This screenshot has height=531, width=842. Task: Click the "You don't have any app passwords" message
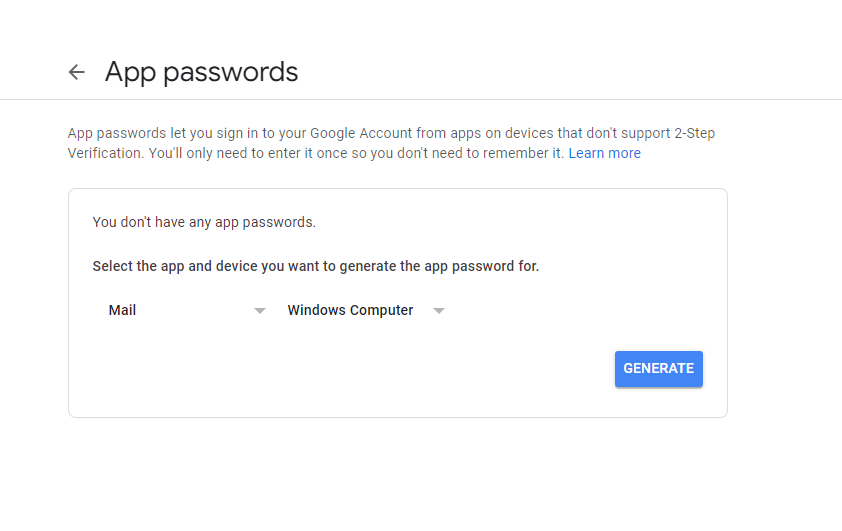coord(204,222)
